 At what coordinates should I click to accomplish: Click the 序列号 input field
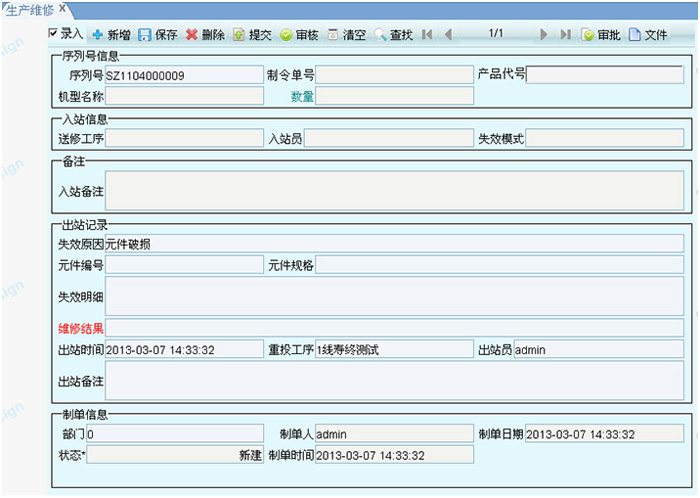pos(184,75)
